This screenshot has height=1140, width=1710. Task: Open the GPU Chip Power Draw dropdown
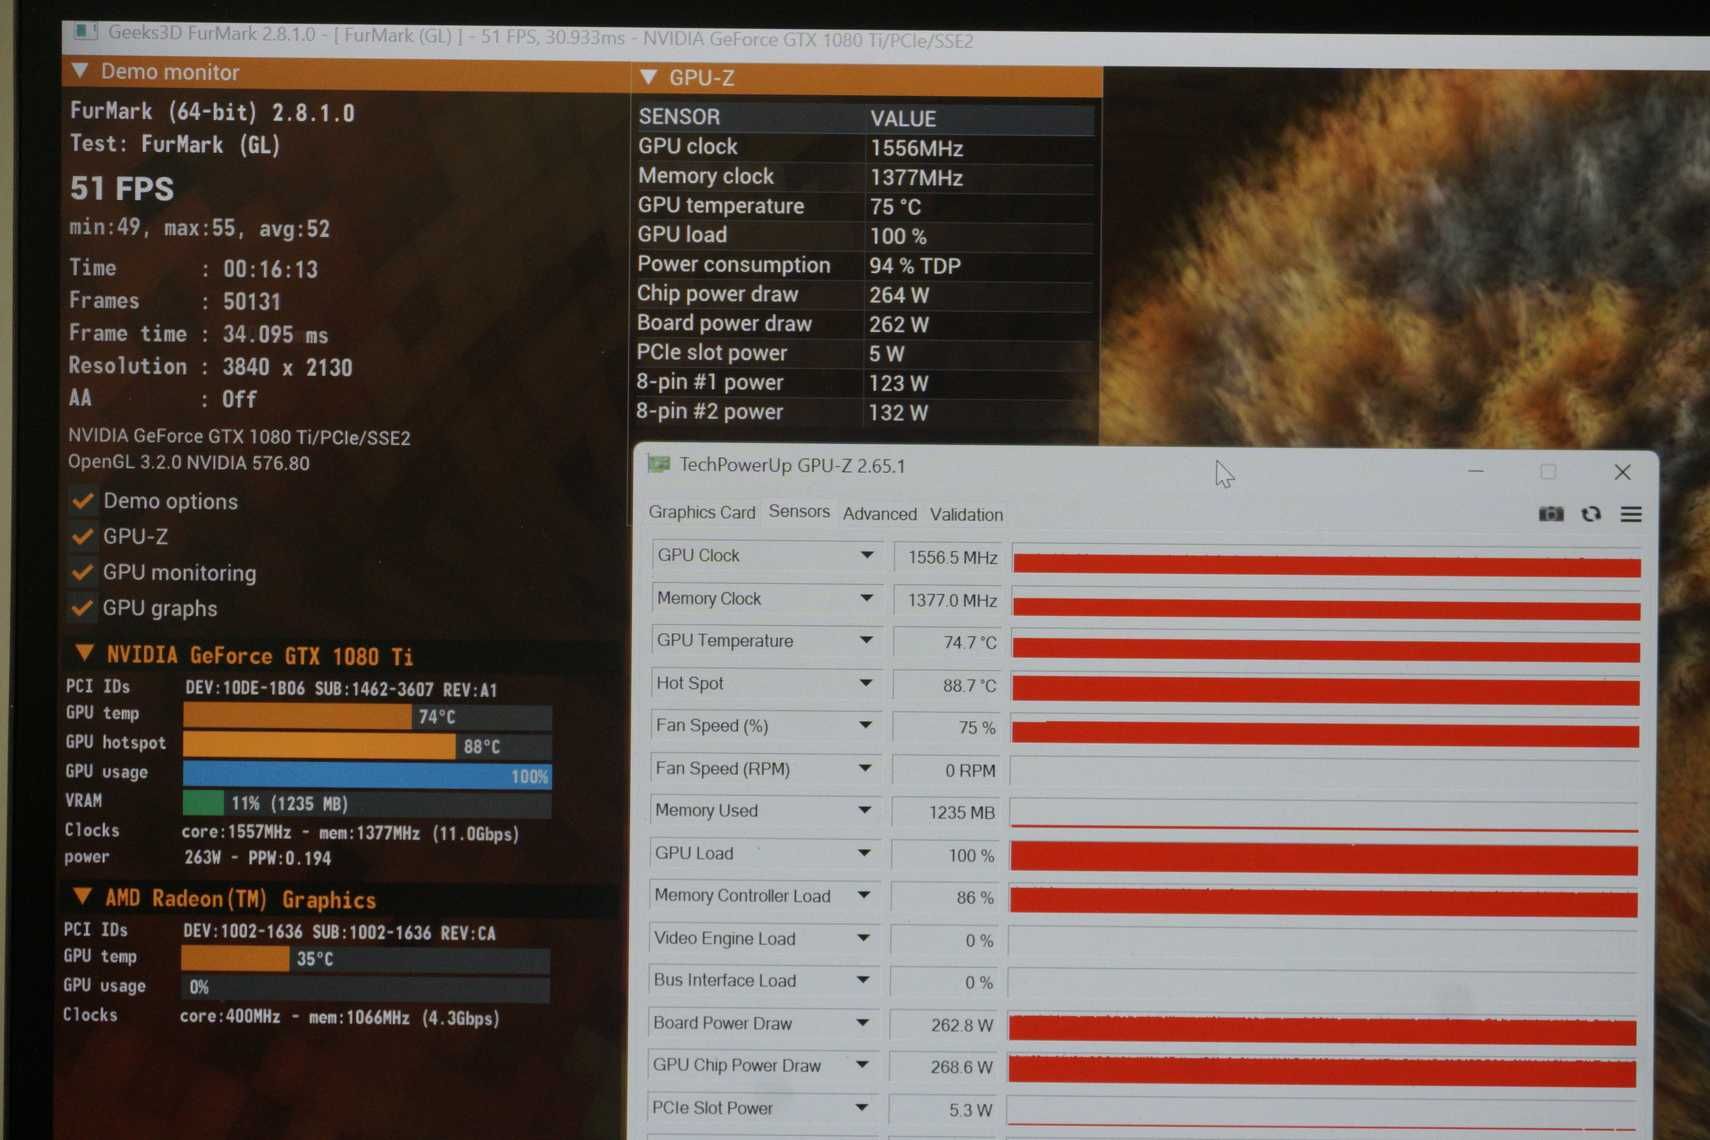[x=862, y=1065]
